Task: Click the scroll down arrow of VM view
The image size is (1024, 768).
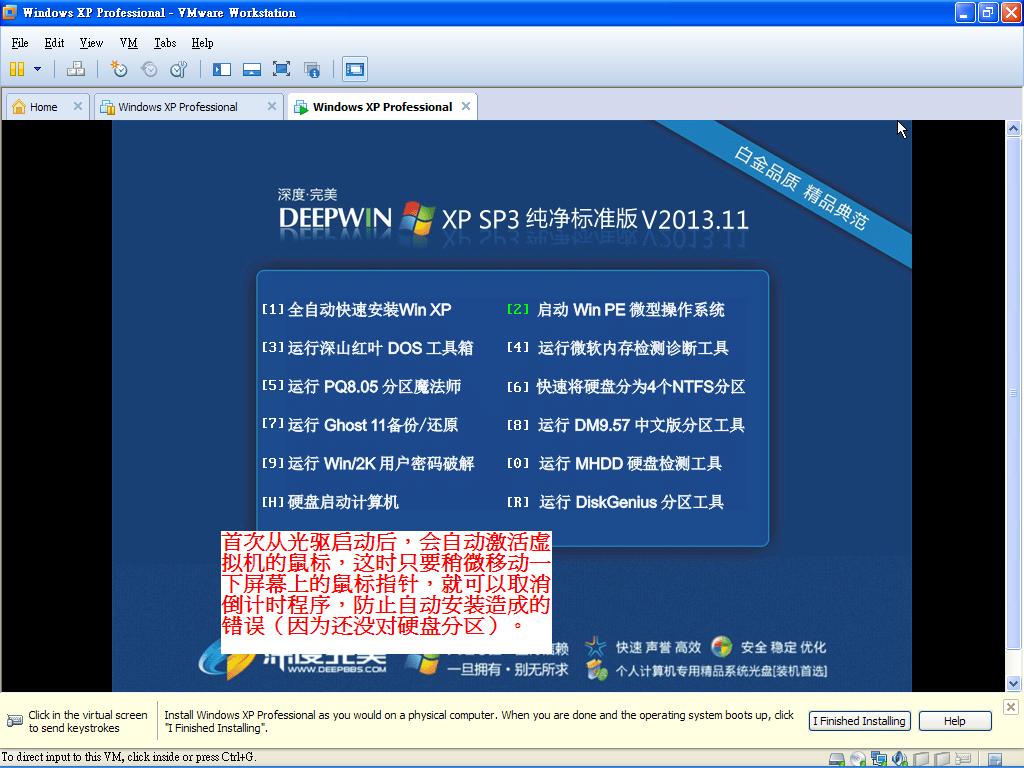Action: pos(1014,684)
